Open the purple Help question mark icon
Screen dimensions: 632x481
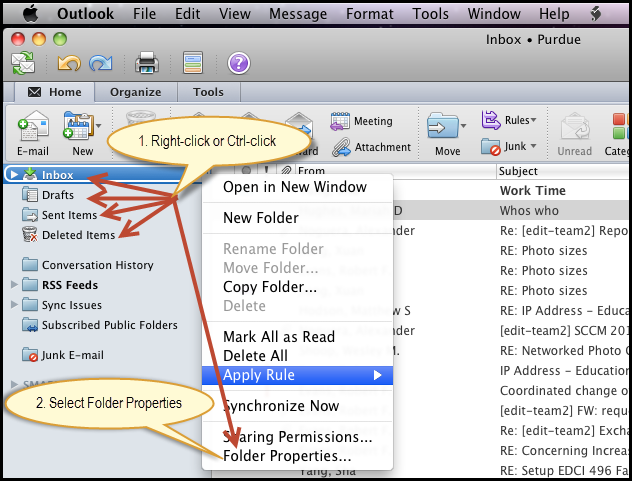(239, 63)
